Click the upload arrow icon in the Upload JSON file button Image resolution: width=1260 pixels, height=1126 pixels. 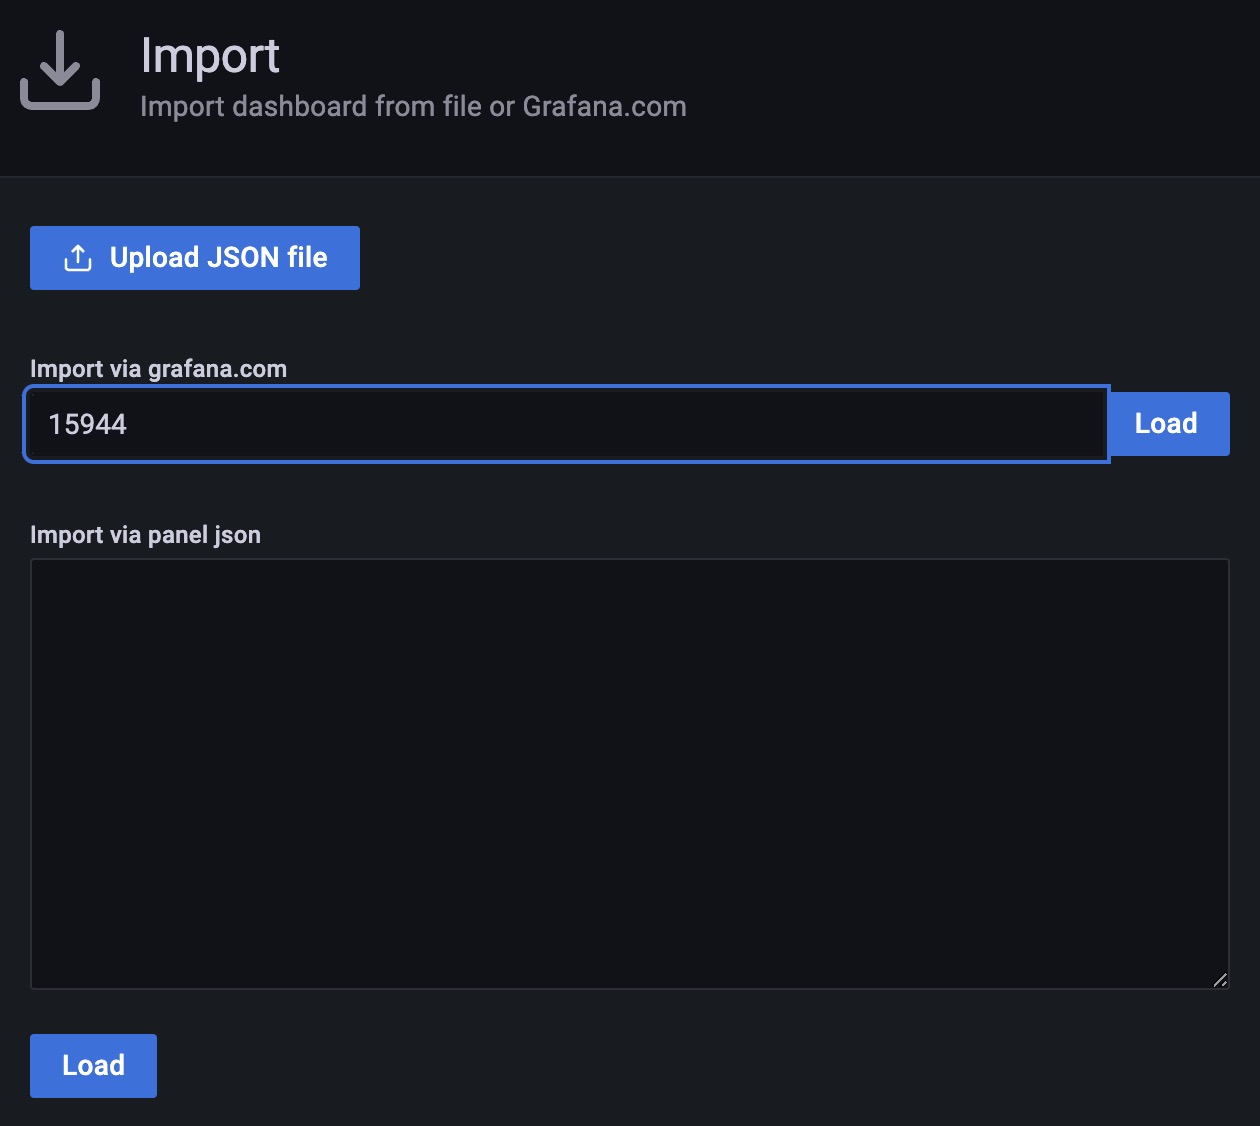tap(78, 258)
